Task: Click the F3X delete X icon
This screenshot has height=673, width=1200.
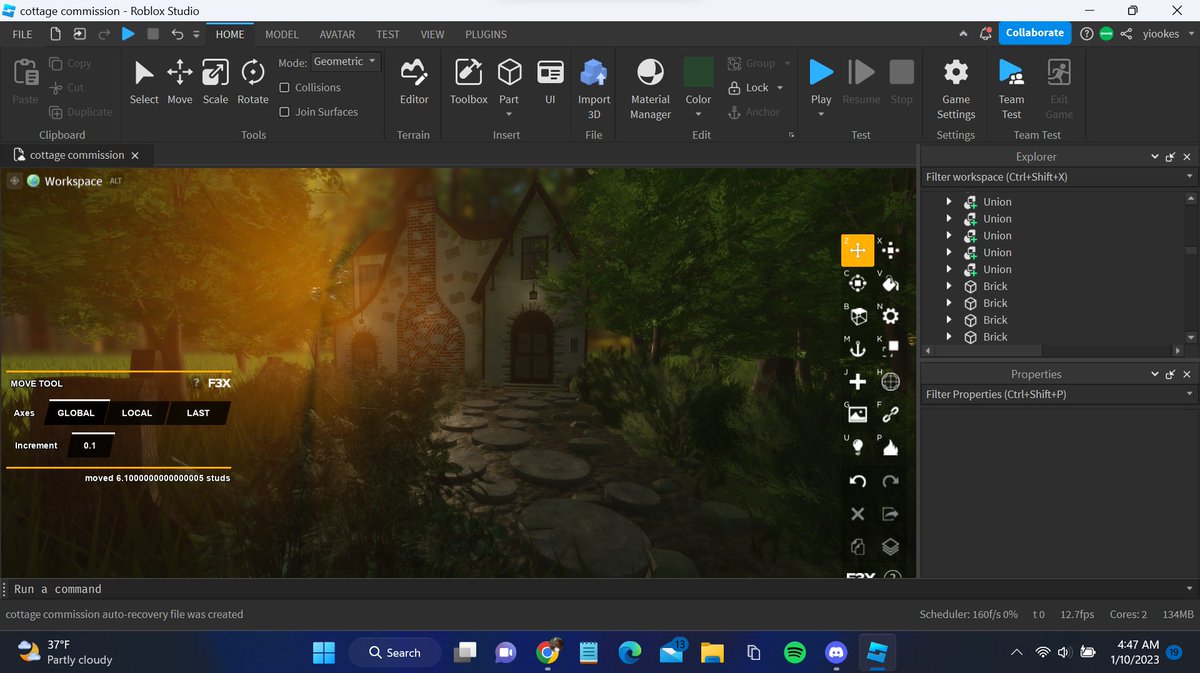Action: 857,514
